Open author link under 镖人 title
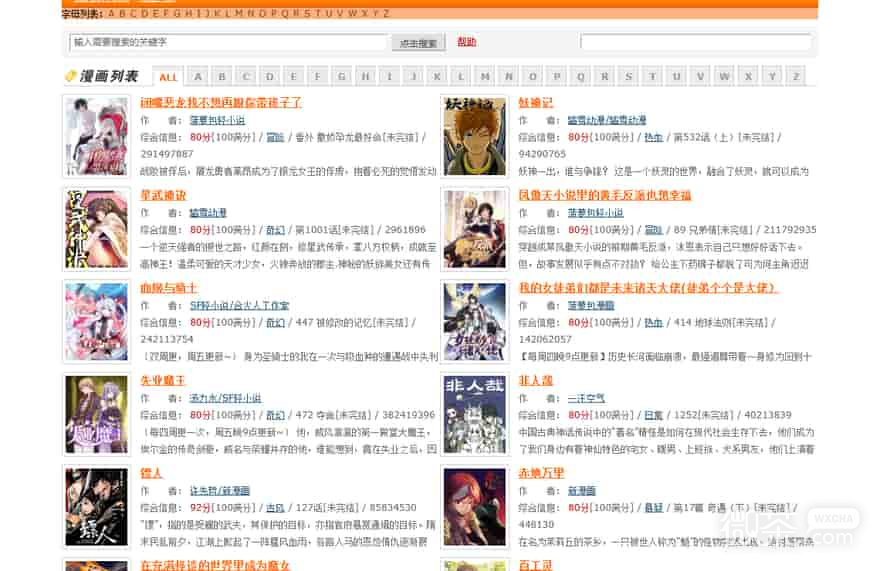 click(219, 491)
